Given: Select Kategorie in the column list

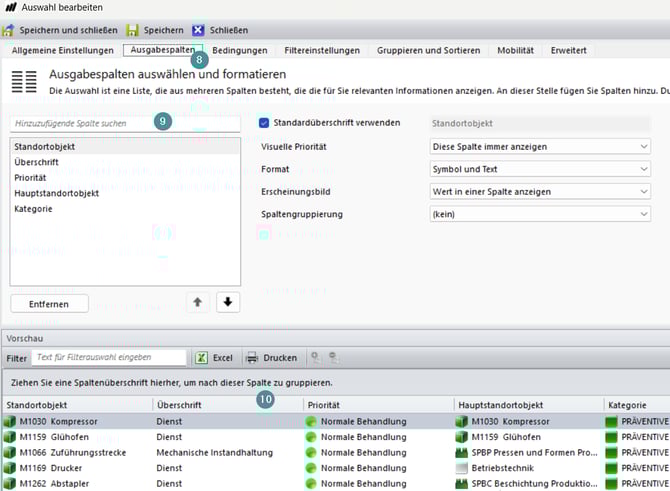Looking at the screenshot, I should click(x=124, y=209).
